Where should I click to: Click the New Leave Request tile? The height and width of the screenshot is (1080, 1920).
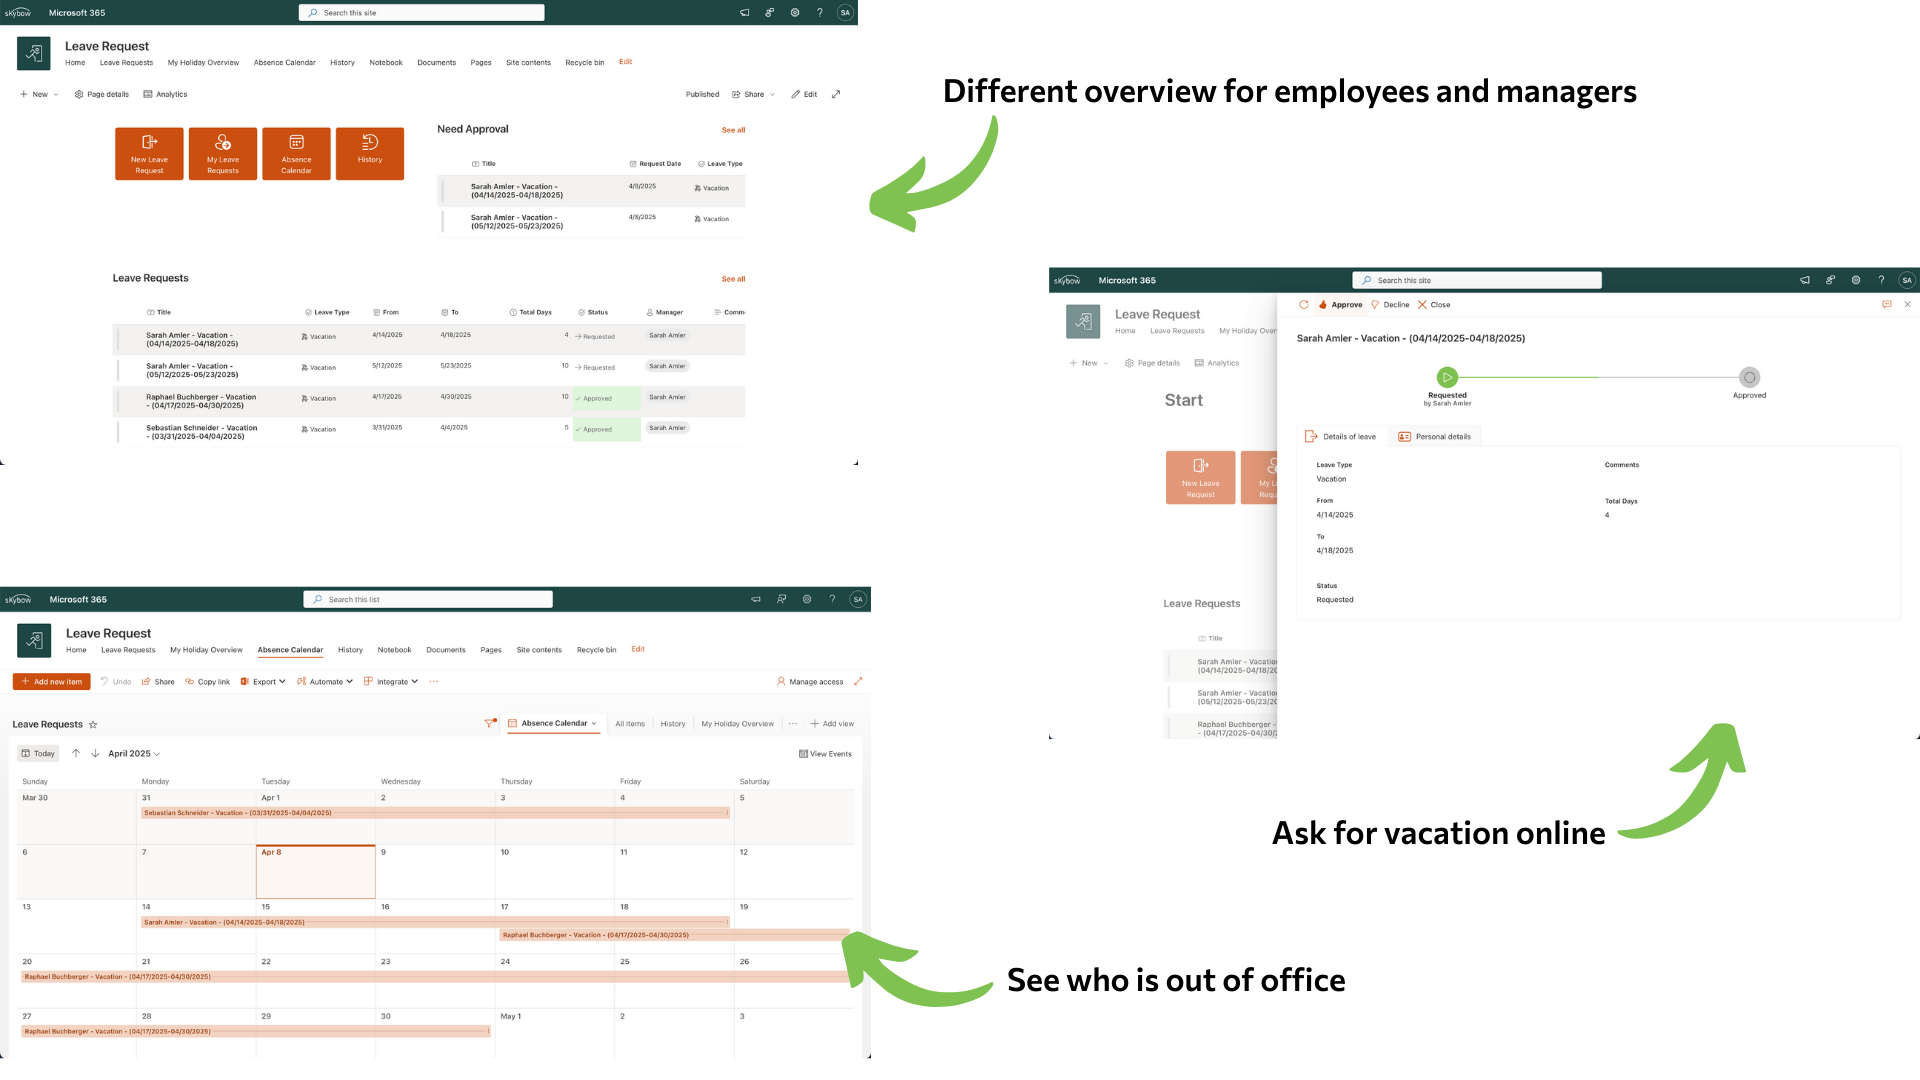149,153
